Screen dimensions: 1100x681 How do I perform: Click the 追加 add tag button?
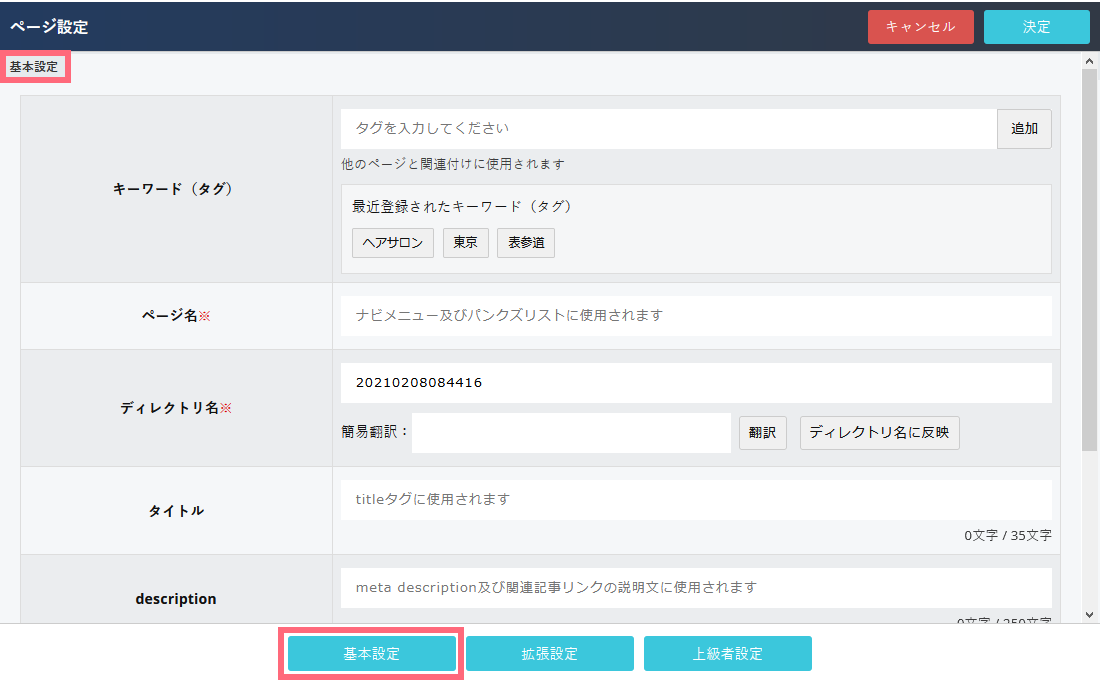(x=1024, y=129)
